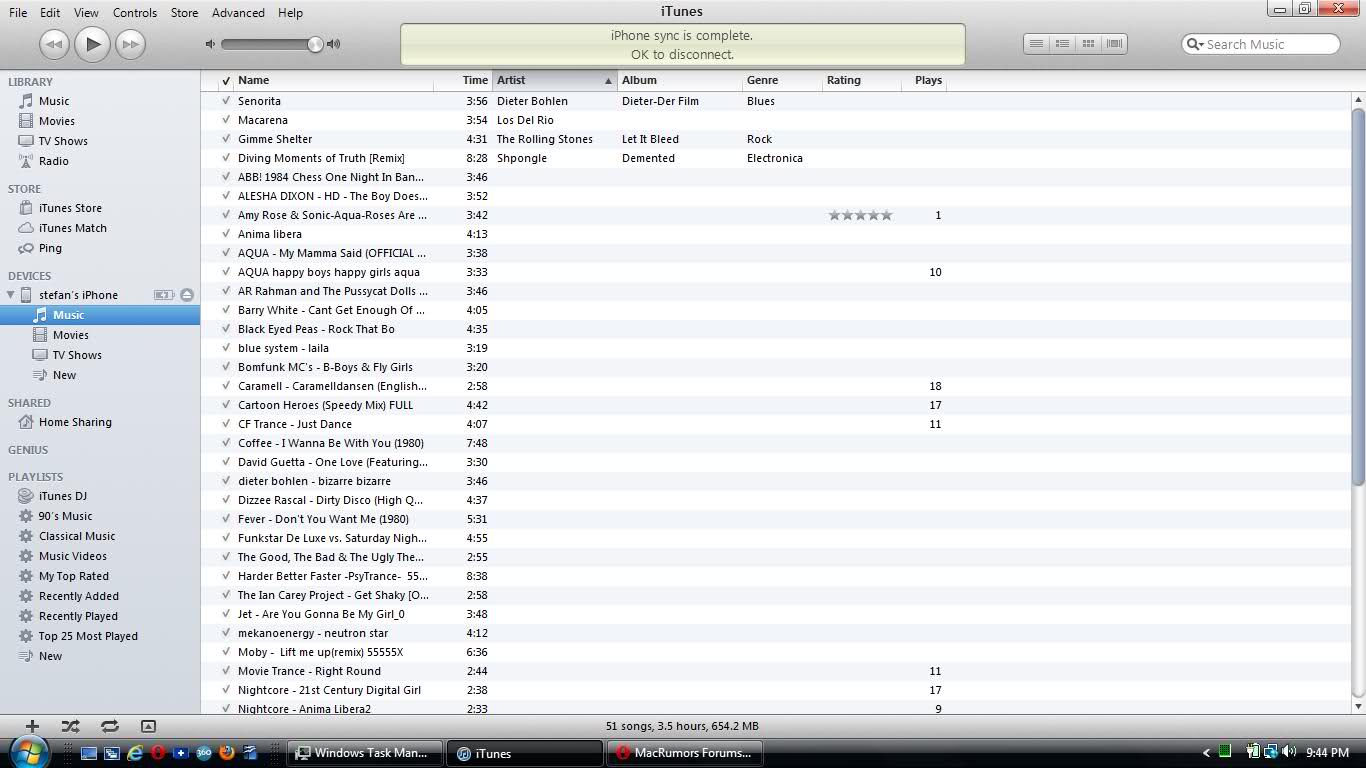Viewport: 1366px width, 768px height.
Task: Sort songs by Time column
Action: pos(463,80)
